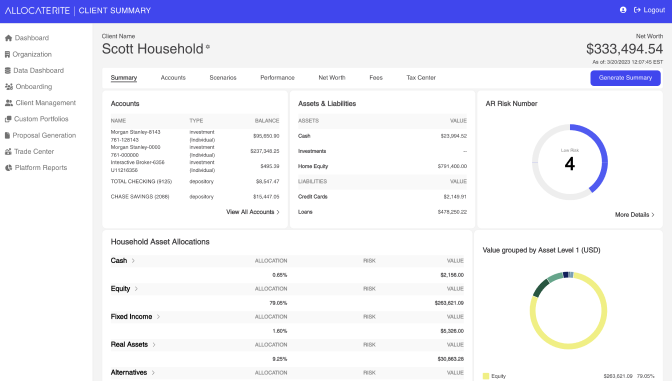Open Trade Center in sidebar

[34, 152]
